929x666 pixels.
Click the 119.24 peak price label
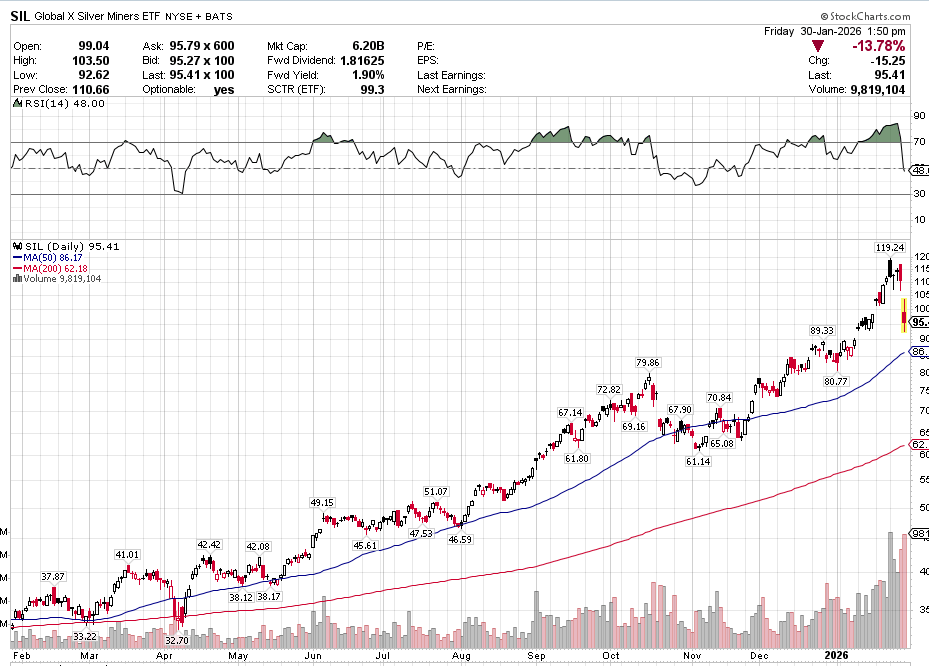click(x=889, y=247)
